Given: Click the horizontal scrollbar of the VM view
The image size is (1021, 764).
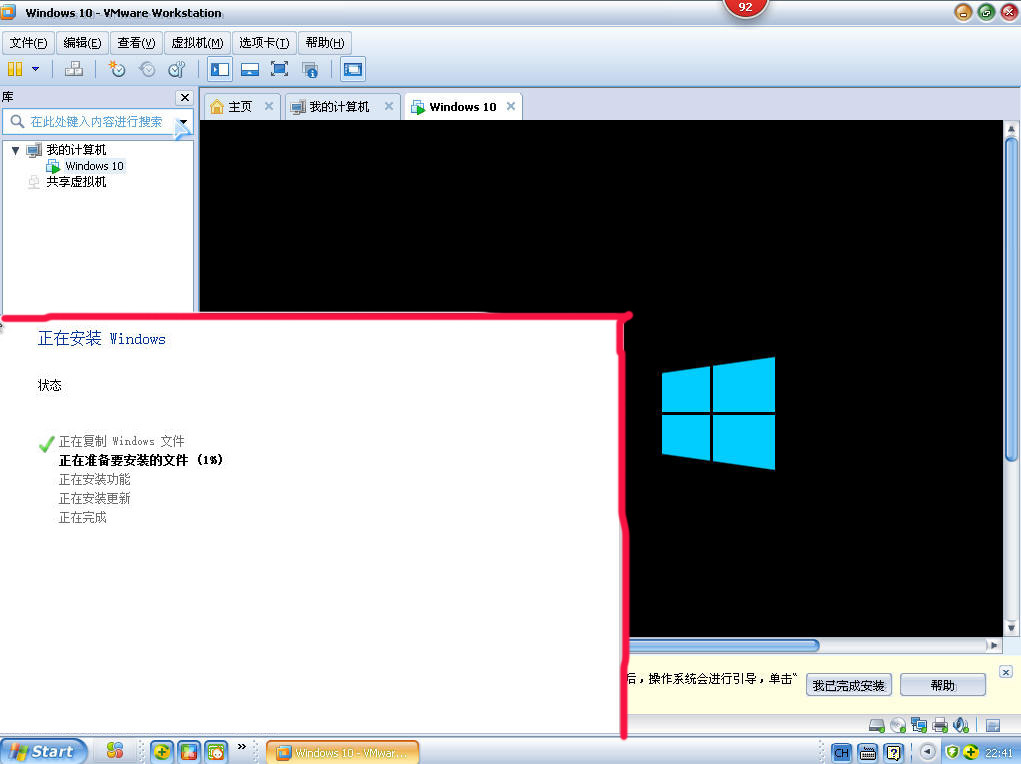Looking at the screenshot, I should coord(723,645).
